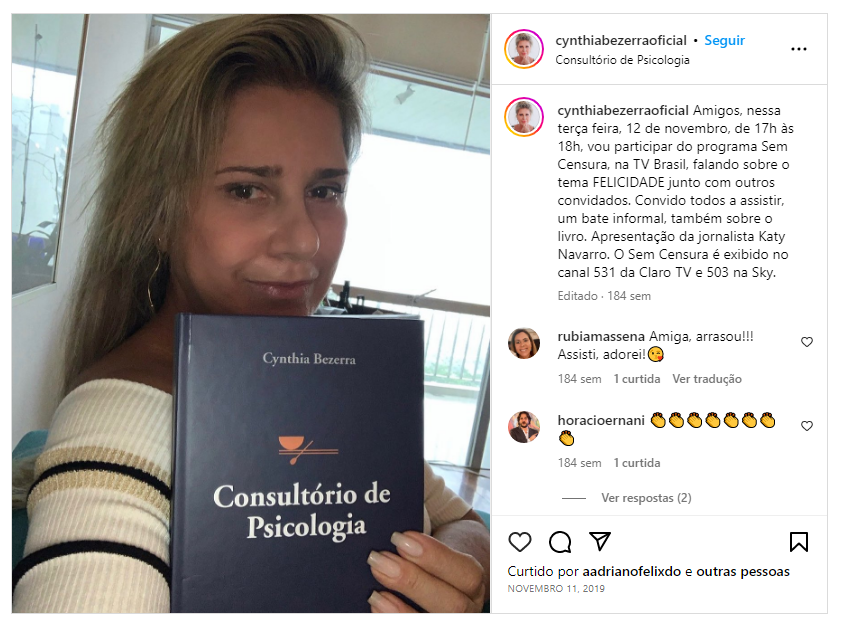Image resolution: width=861 pixels, height=639 pixels.
Task: Open rubiamassena username link
Action: pyautogui.click(x=601, y=337)
